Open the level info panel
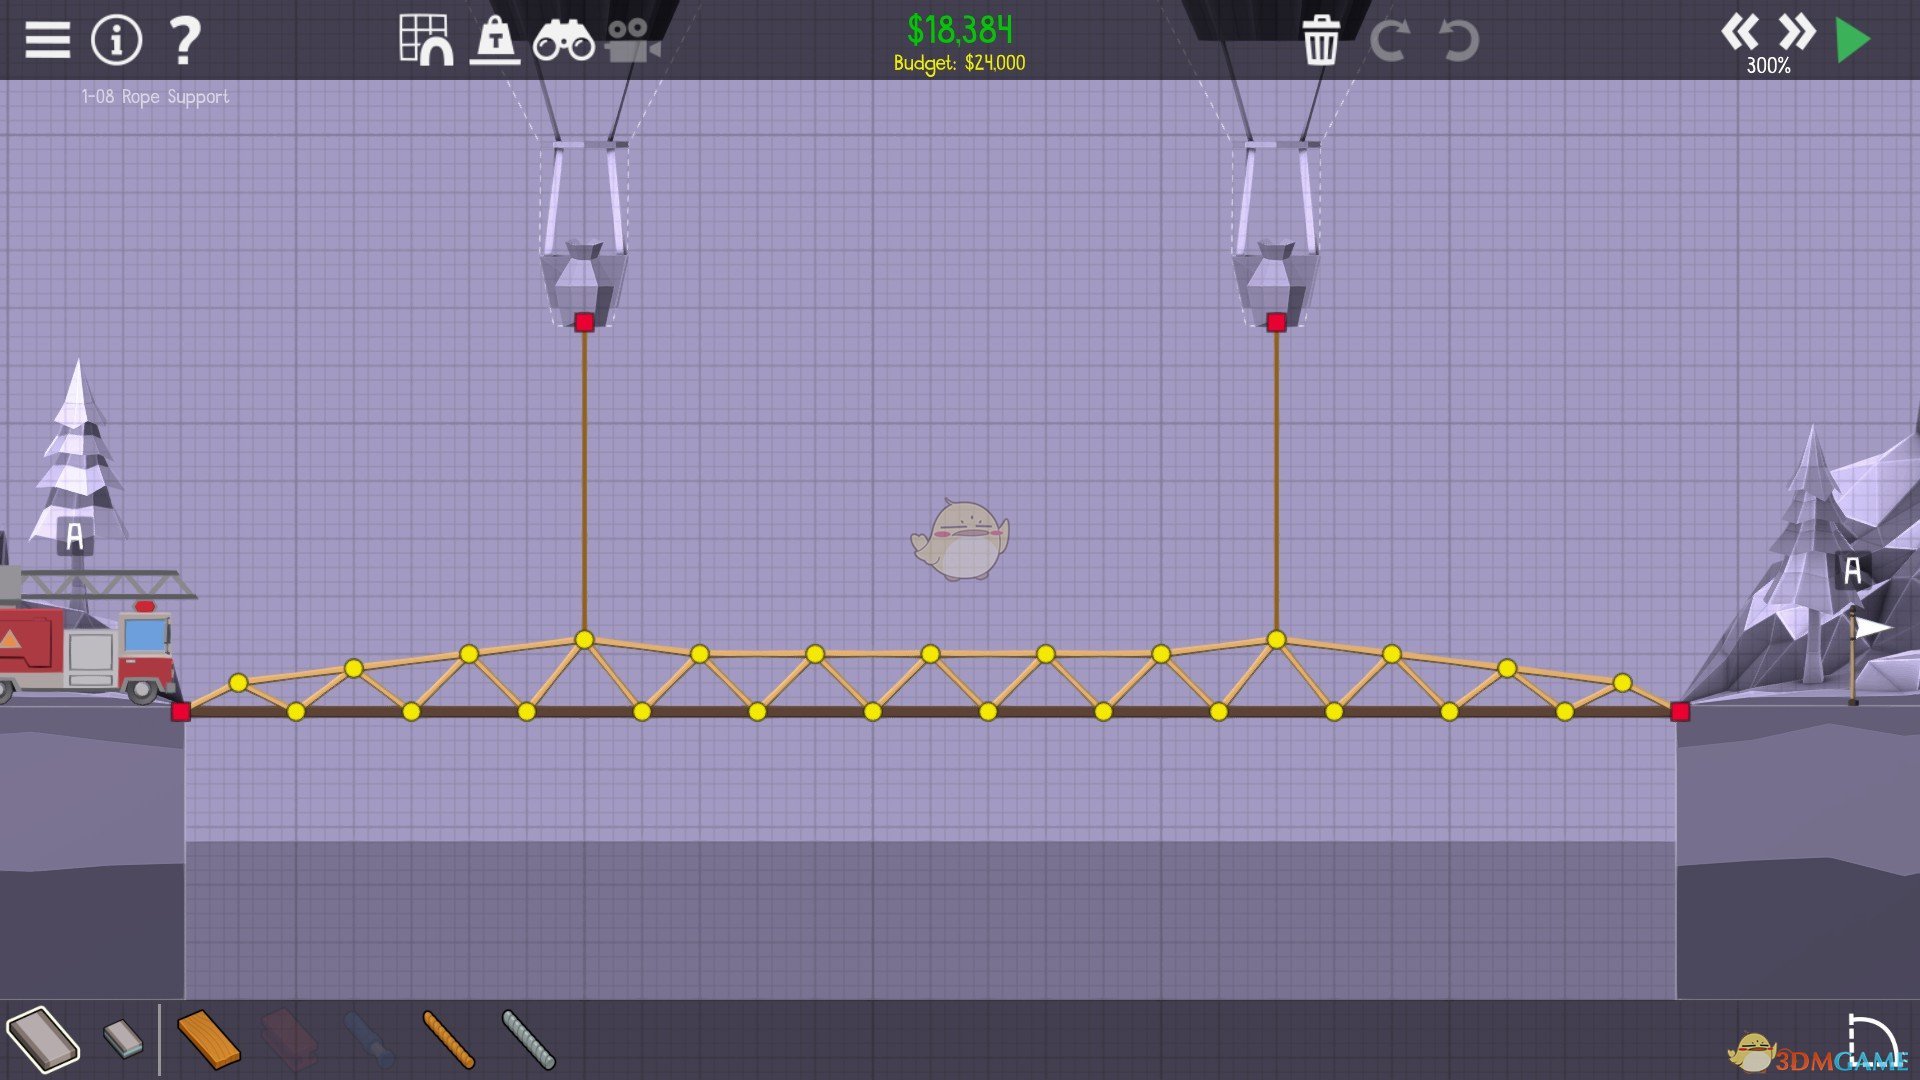The image size is (1920, 1080). pyautogui.click(x=116, y=40)
